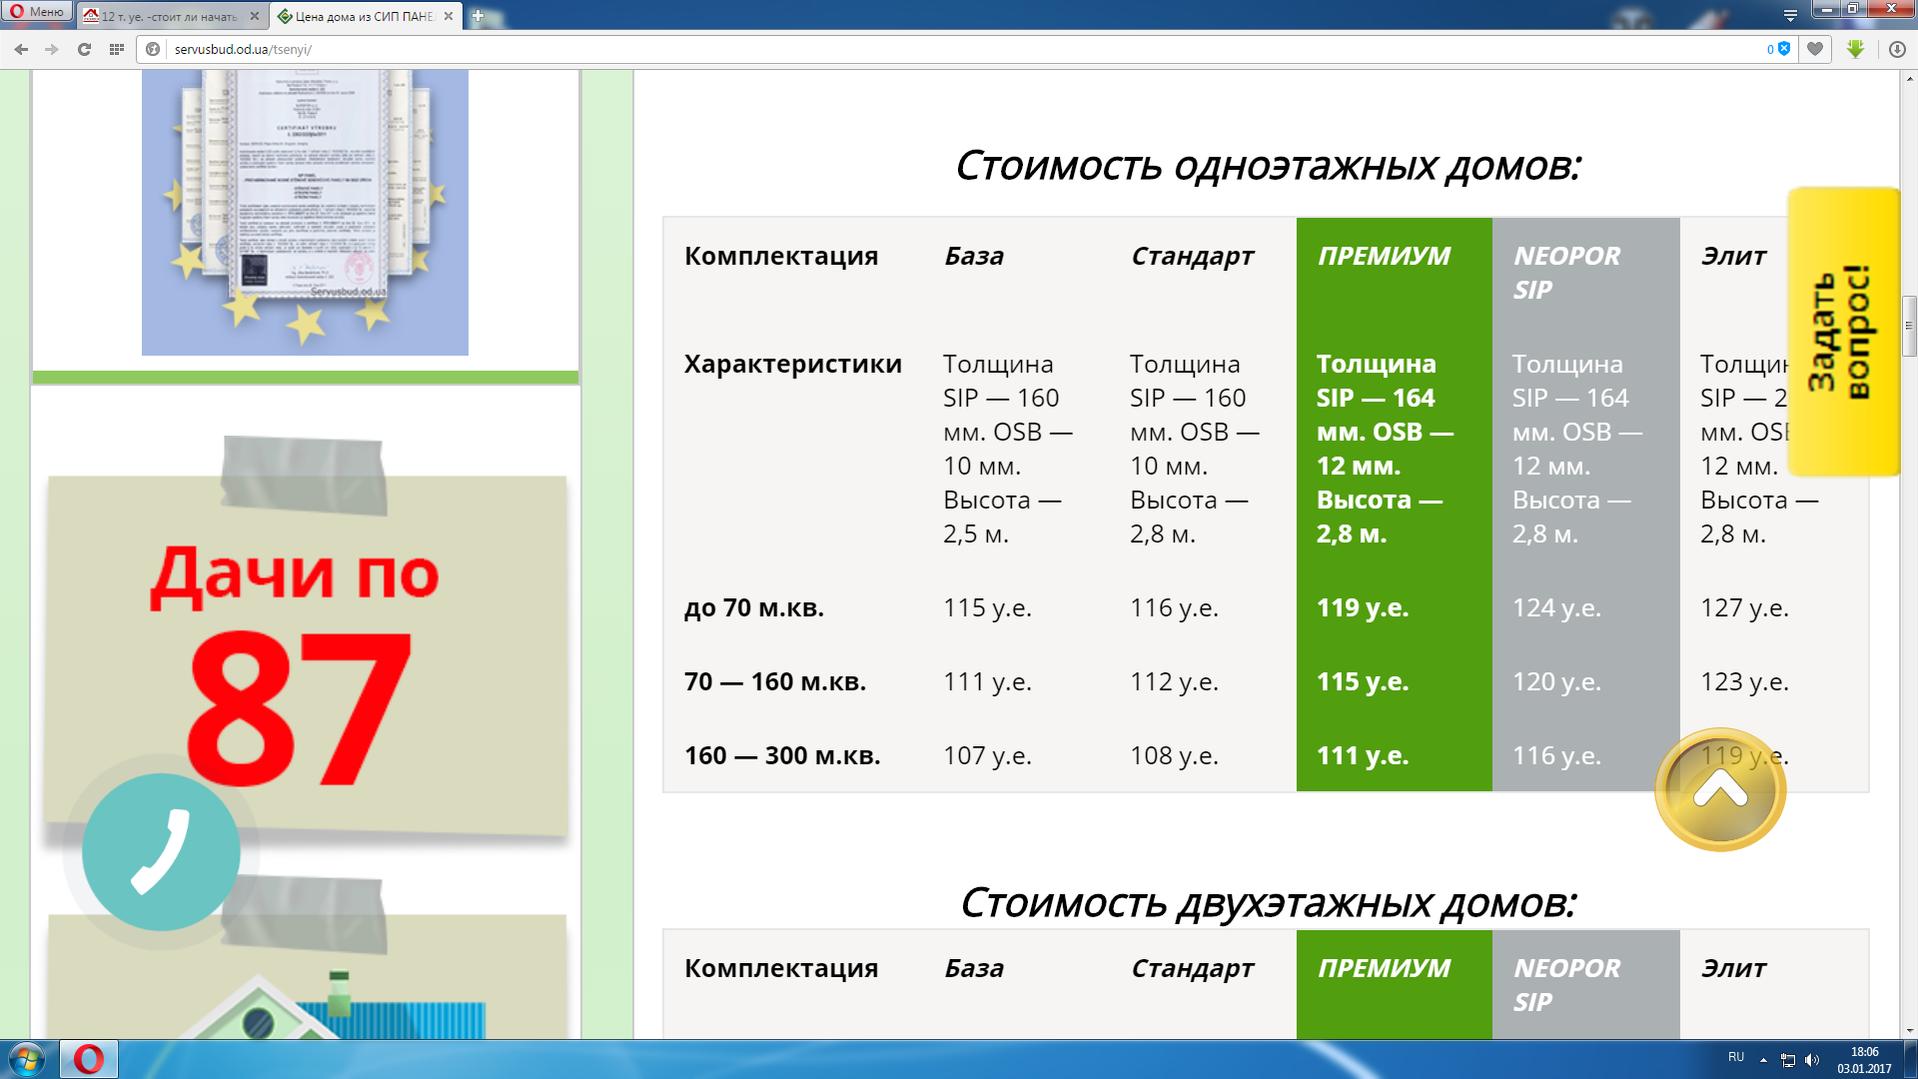Open the certificate image thumbnail
1918x1079 pixels.
[x=305, y=212]
